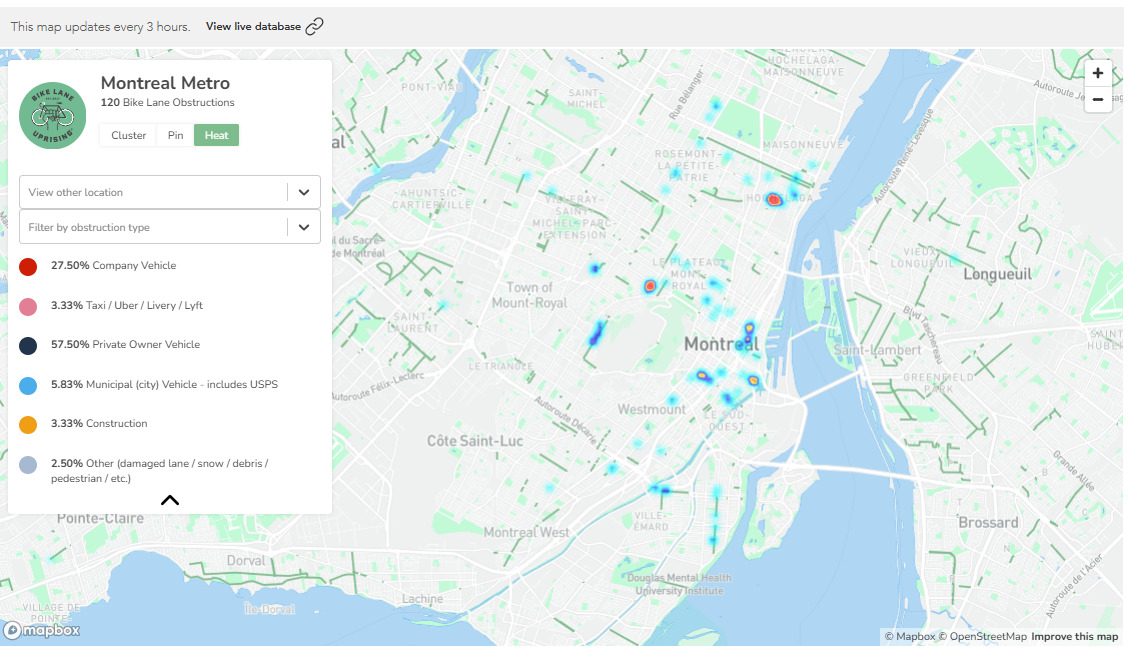This screenshot has height=655, width=1133.
Task: Click the Improve this map link
Action: 1074,637
